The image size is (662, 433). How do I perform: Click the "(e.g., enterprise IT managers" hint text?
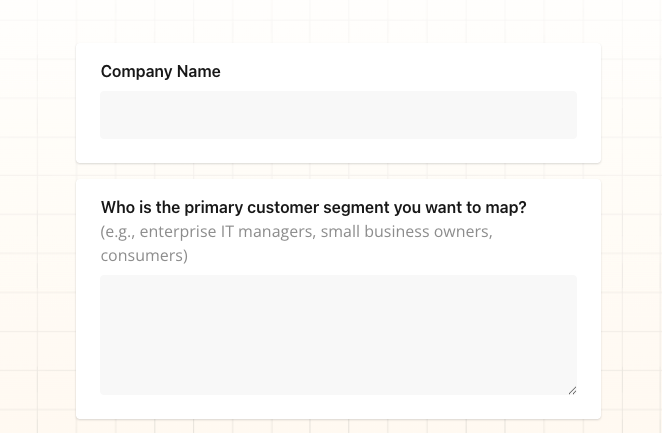point(207,232)
